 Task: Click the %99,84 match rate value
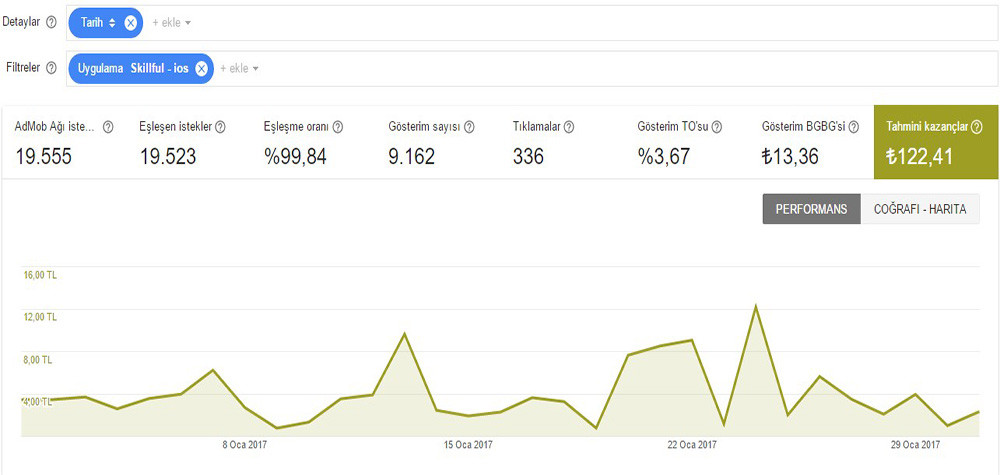tap(295, 157)
